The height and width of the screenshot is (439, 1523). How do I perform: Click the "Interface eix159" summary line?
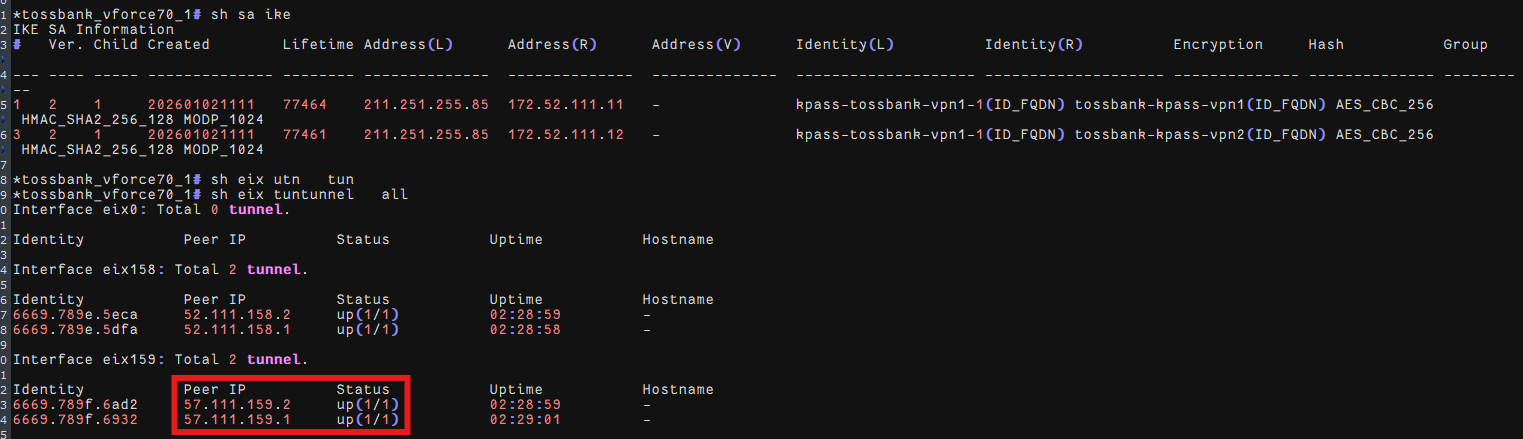coord(160,358)
